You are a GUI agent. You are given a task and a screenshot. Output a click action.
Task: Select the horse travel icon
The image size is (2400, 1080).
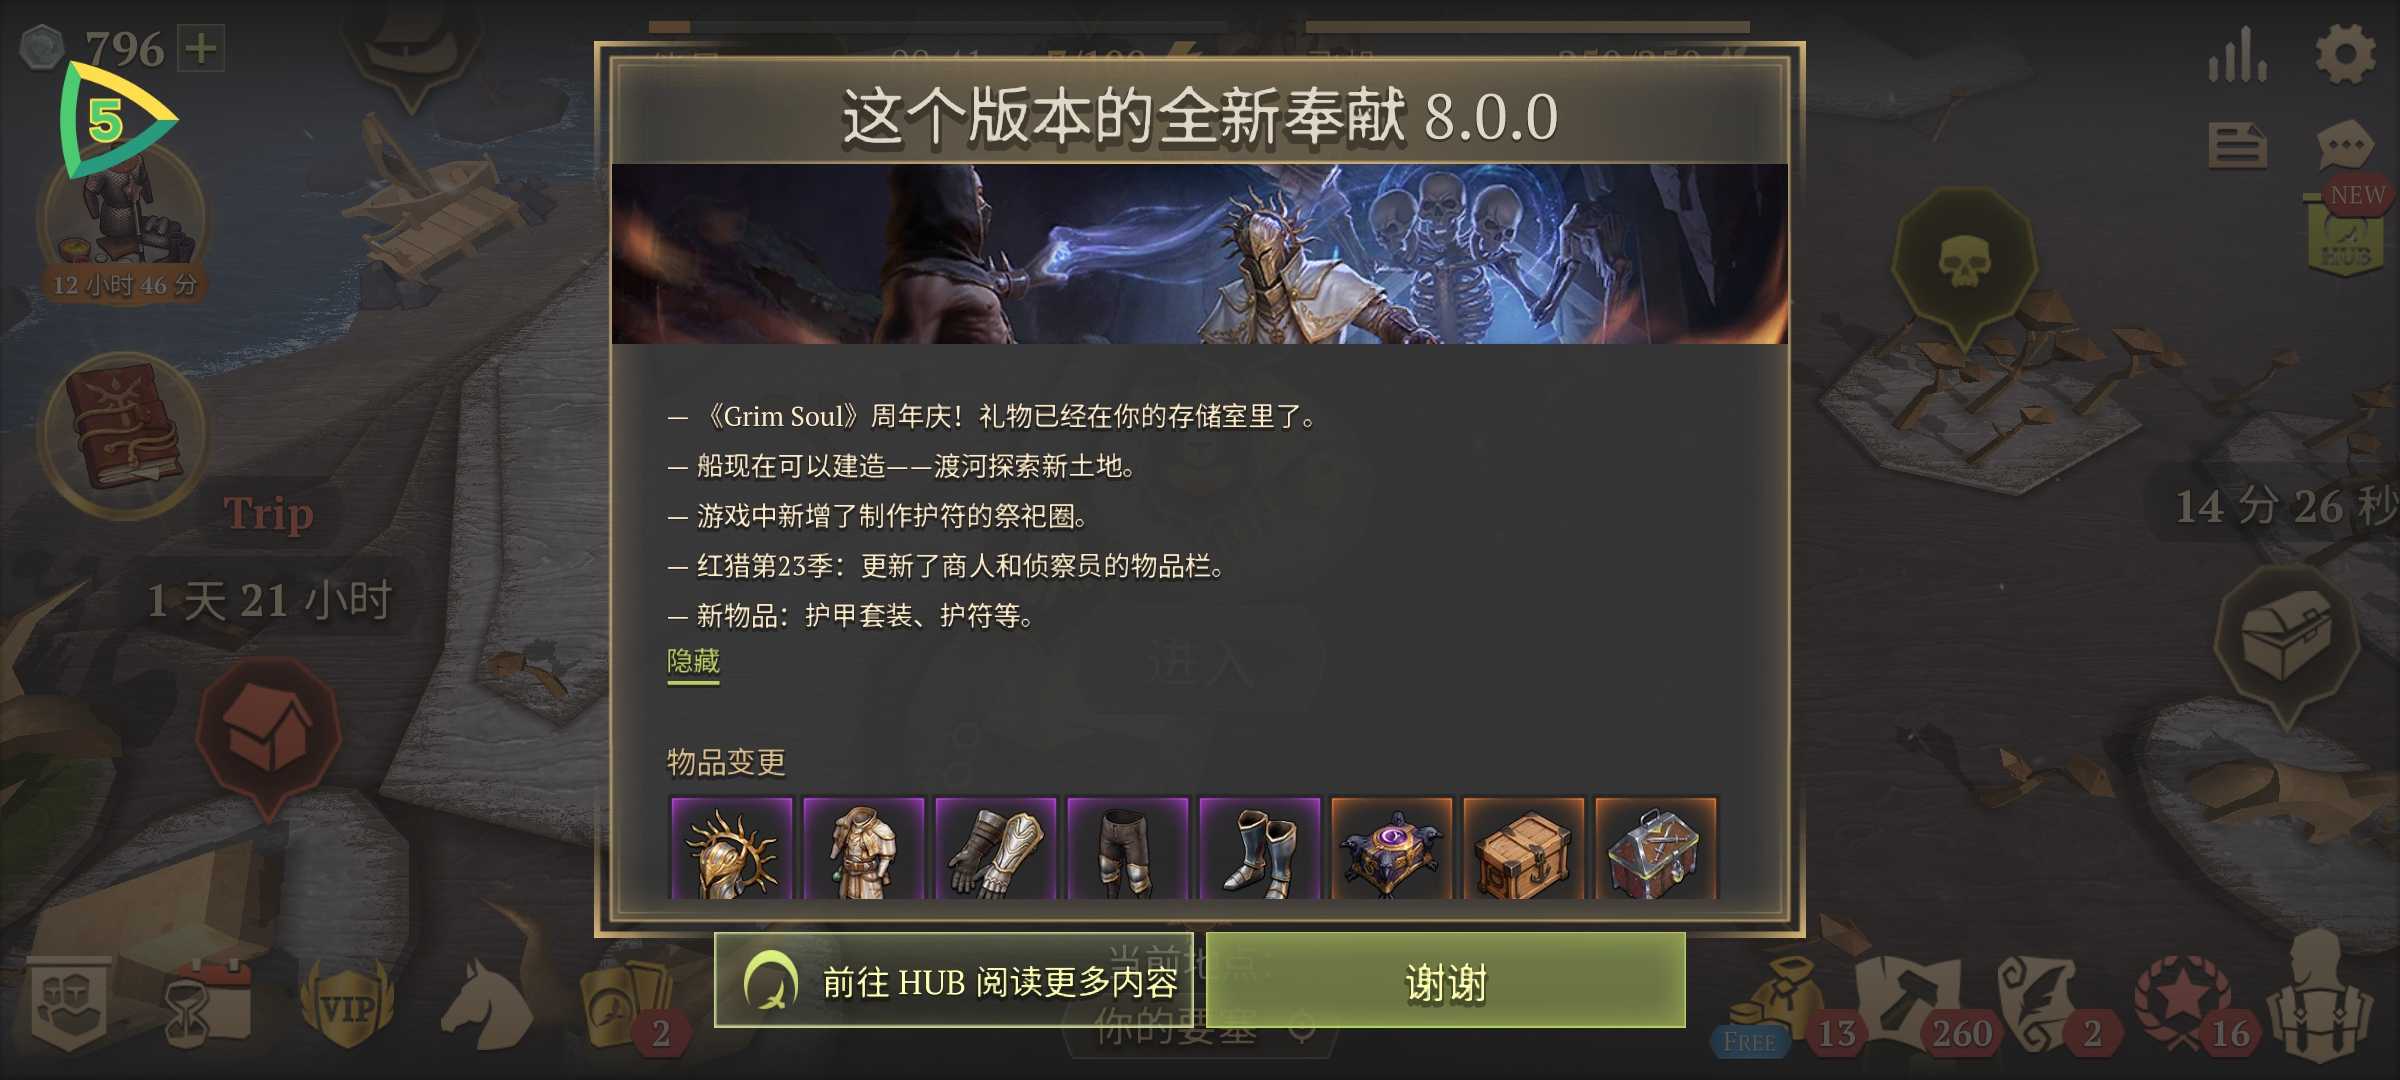[x=487, y=1004]
